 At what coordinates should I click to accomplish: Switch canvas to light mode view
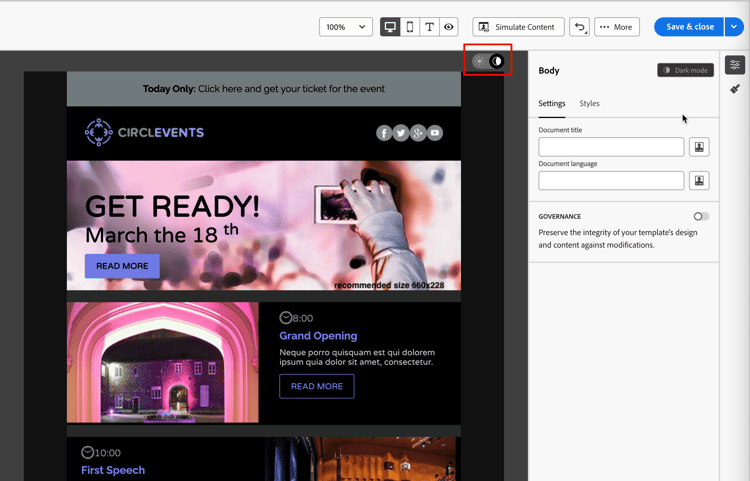[x=480, y=62]
